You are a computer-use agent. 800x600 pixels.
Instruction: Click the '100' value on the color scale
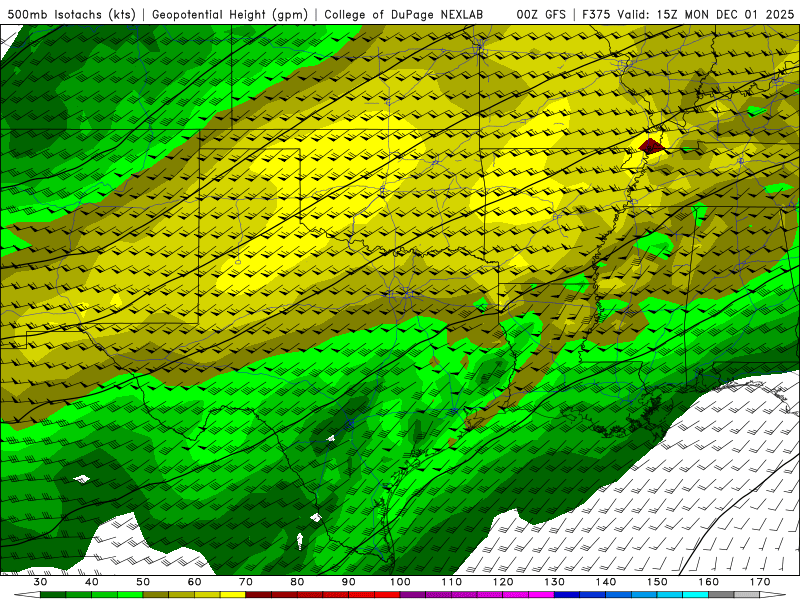click(400, 582)
